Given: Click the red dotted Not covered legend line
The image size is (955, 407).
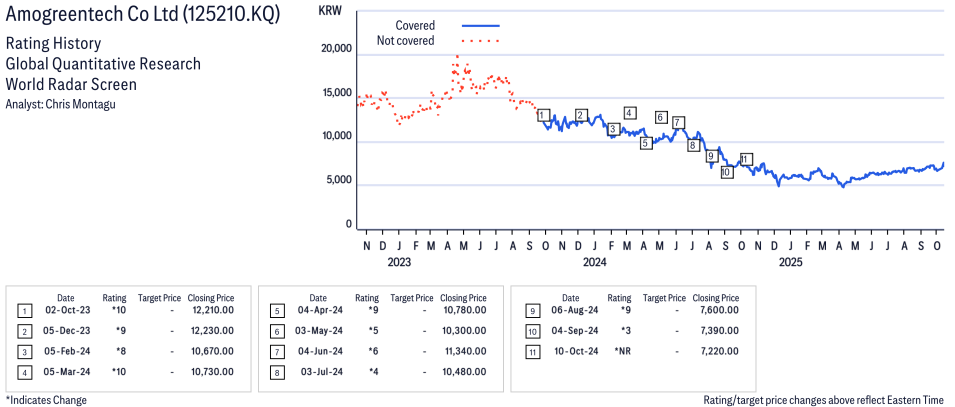Looking at the screenshot, I should click(x=481, y=41).
